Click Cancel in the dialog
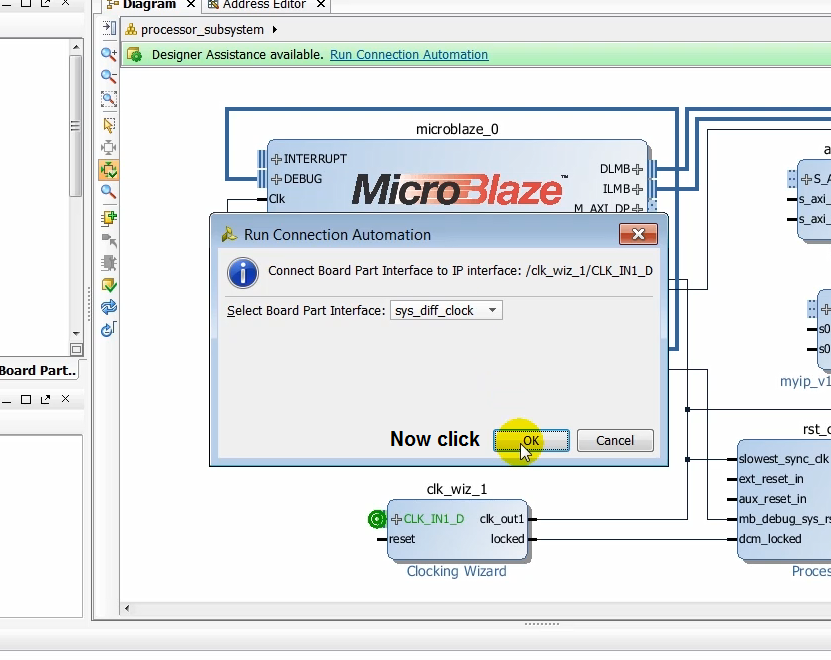 point(614,440)
